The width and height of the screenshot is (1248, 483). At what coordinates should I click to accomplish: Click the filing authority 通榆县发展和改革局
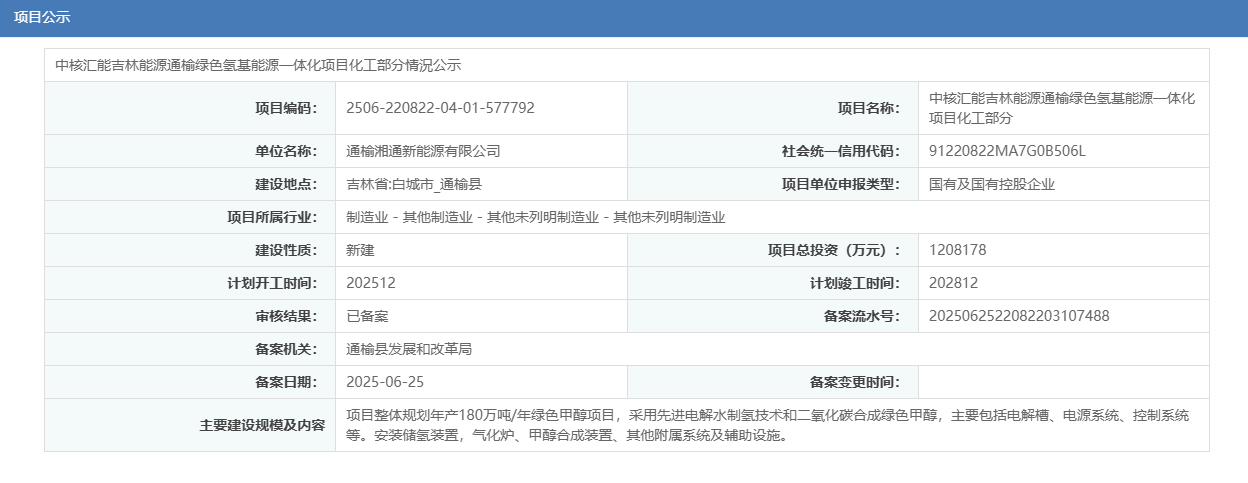tap(408, 349)
